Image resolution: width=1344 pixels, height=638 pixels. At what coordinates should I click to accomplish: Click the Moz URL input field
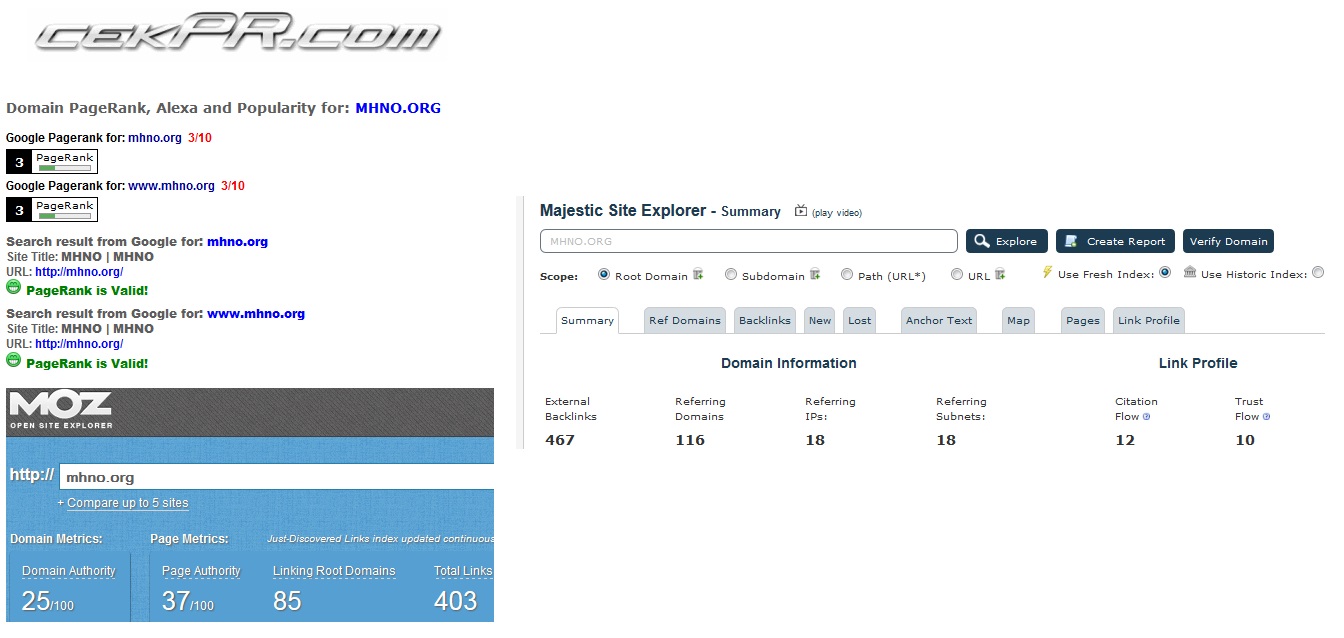pyautogui.click(x=277, y=477)
